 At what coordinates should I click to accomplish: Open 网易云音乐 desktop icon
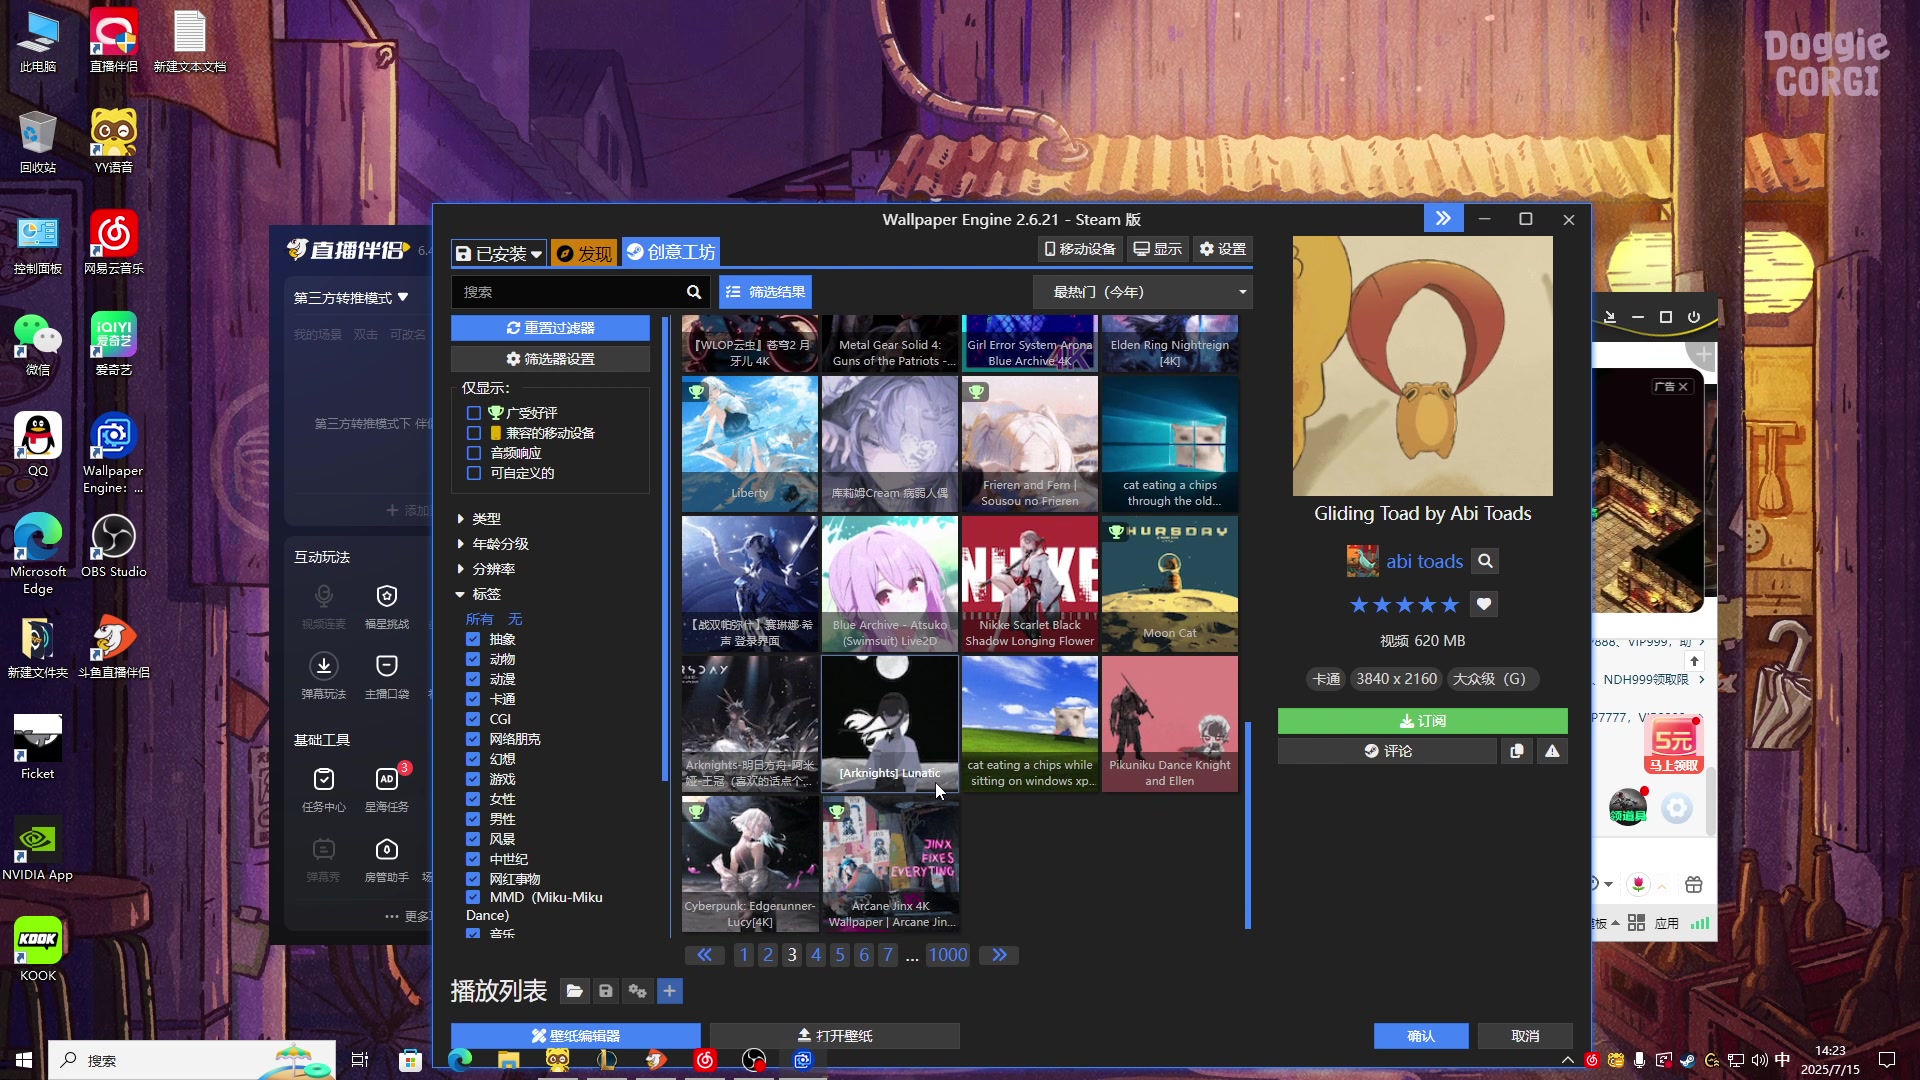point(113,243)
